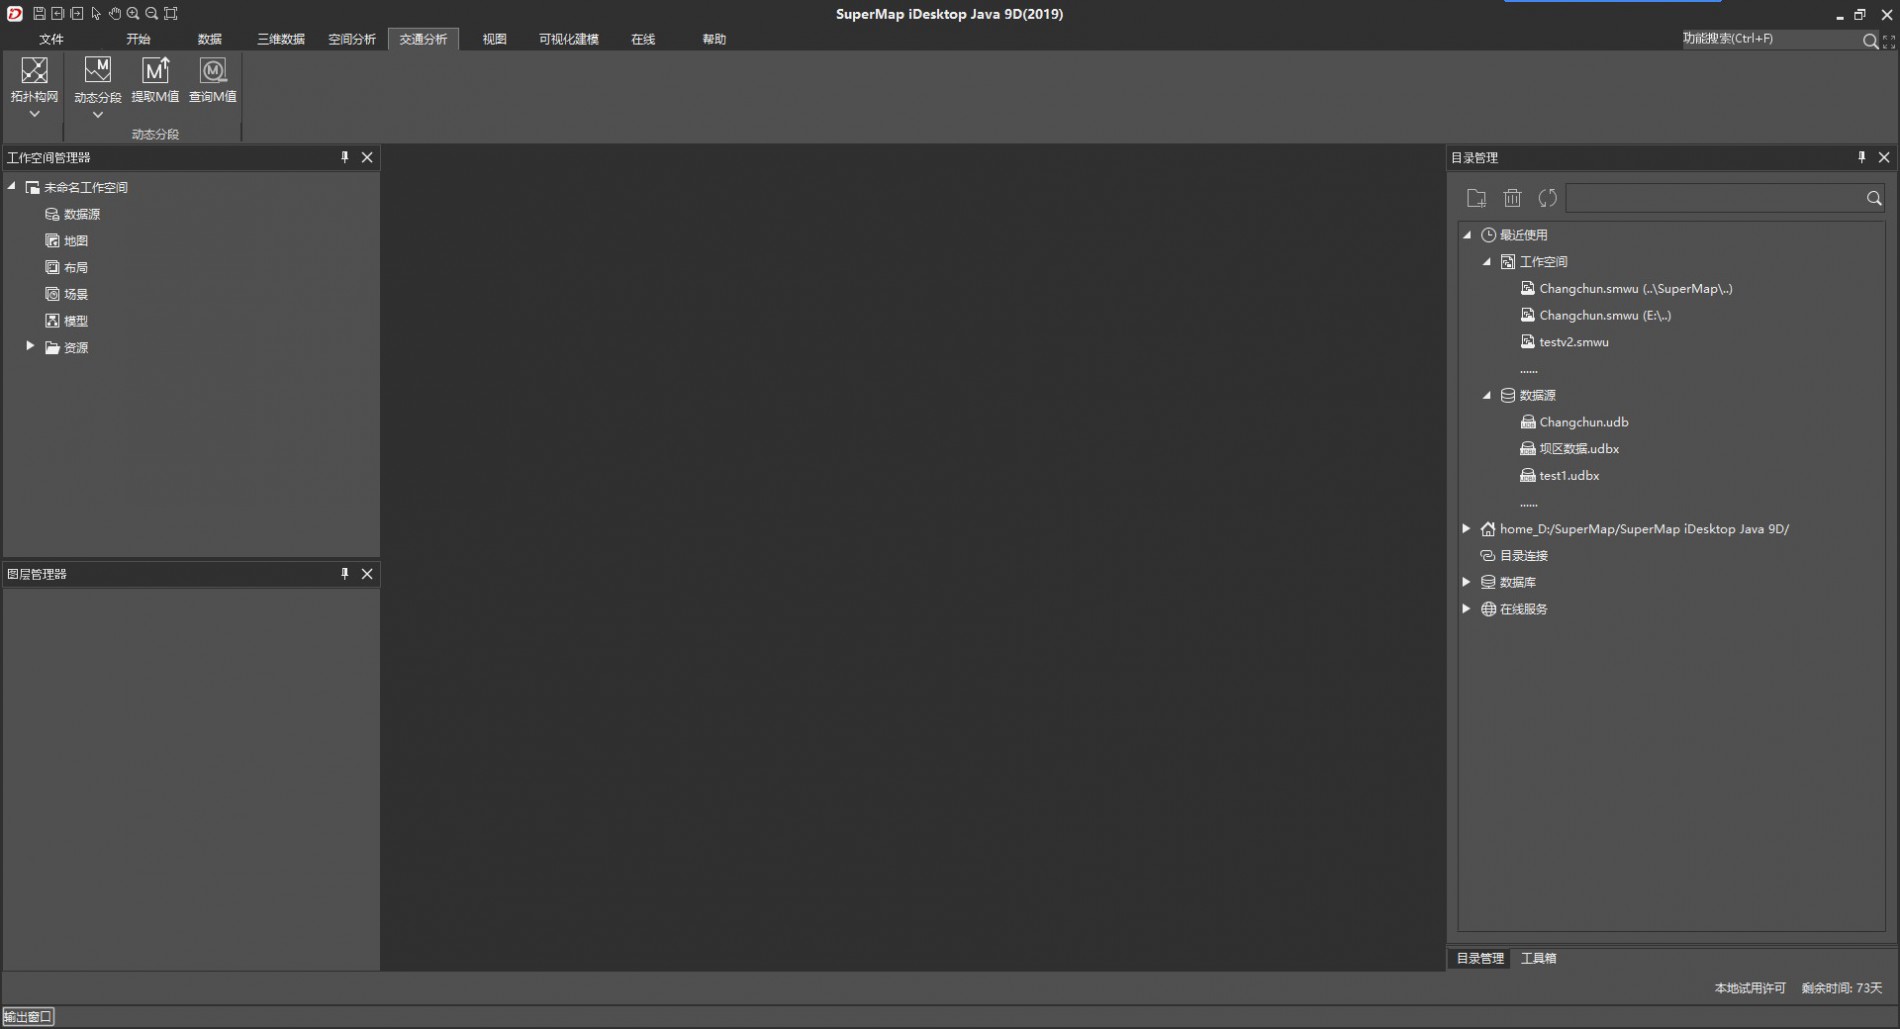
Task: Switch to the 空间分析 ribbon tab
Action: click(352, 39)
